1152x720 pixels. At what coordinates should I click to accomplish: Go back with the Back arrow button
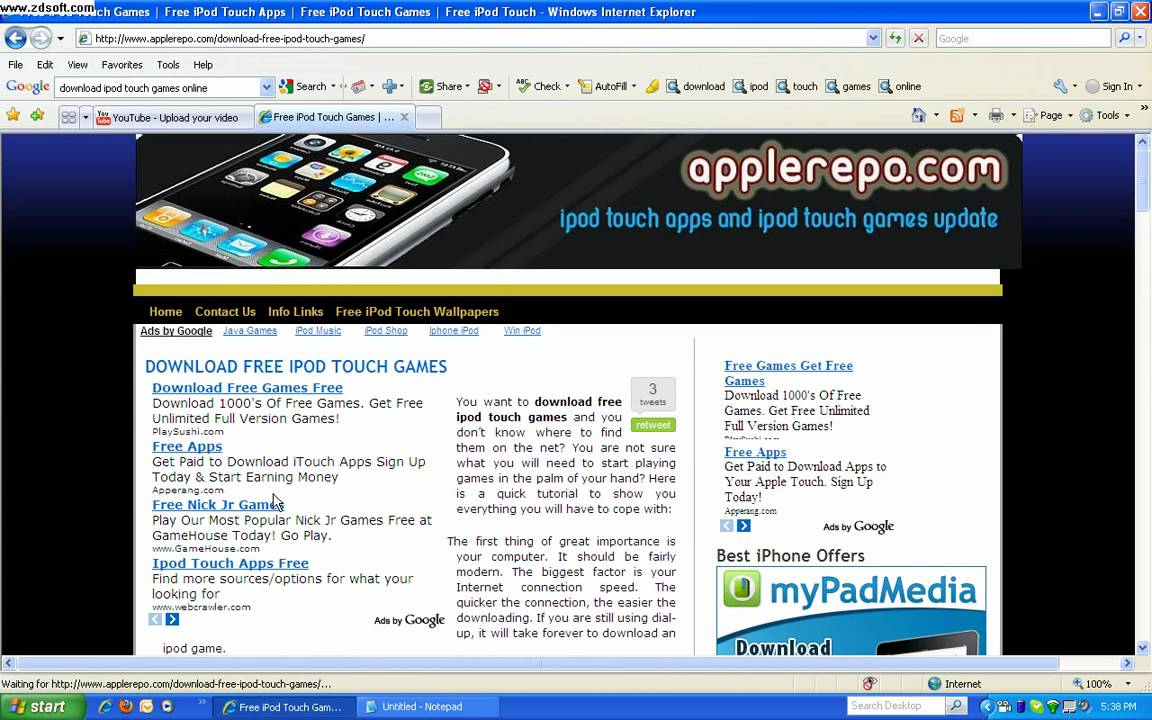[15, 37]
